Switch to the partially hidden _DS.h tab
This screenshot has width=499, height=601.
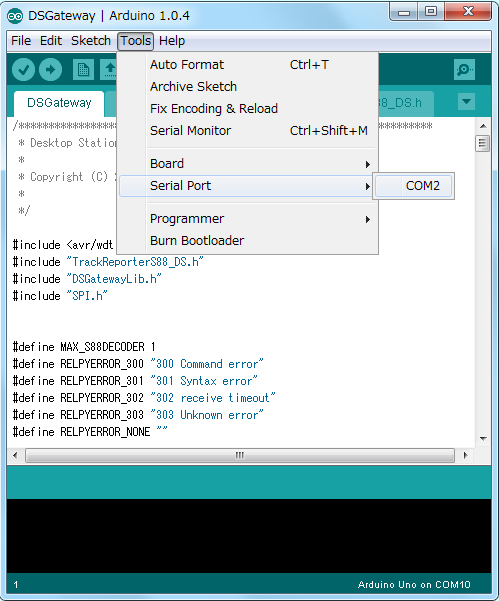click(406, 103)
